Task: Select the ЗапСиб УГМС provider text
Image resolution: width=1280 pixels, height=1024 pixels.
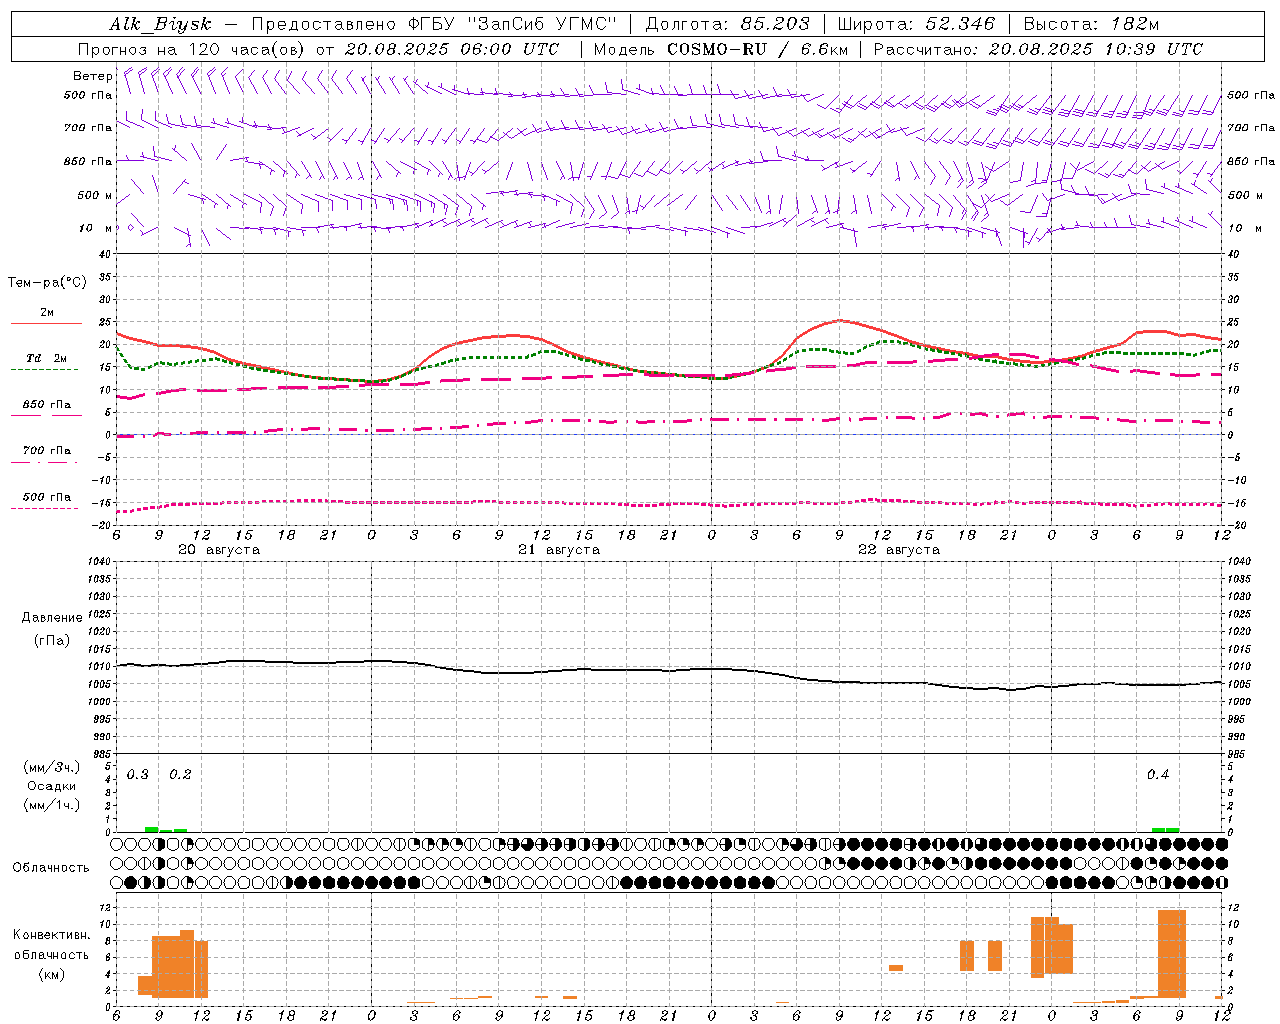Action: tap(542, 24)
